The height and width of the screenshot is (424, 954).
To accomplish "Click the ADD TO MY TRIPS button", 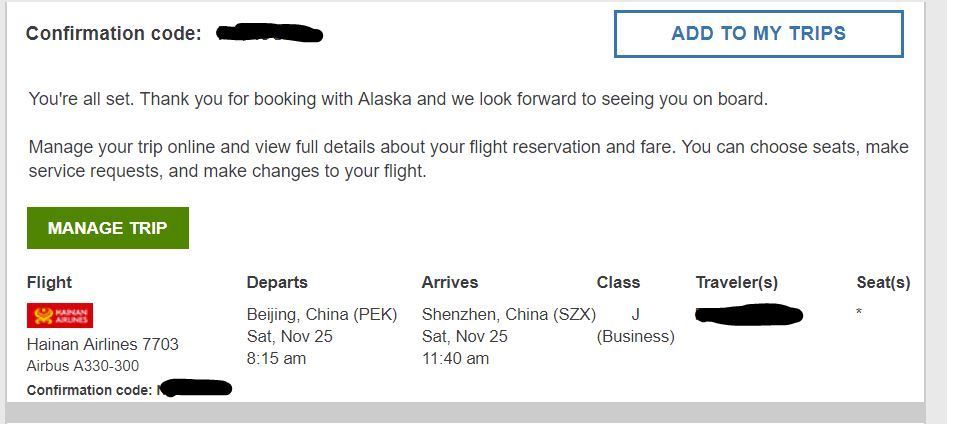I will [x=759, y=34].
